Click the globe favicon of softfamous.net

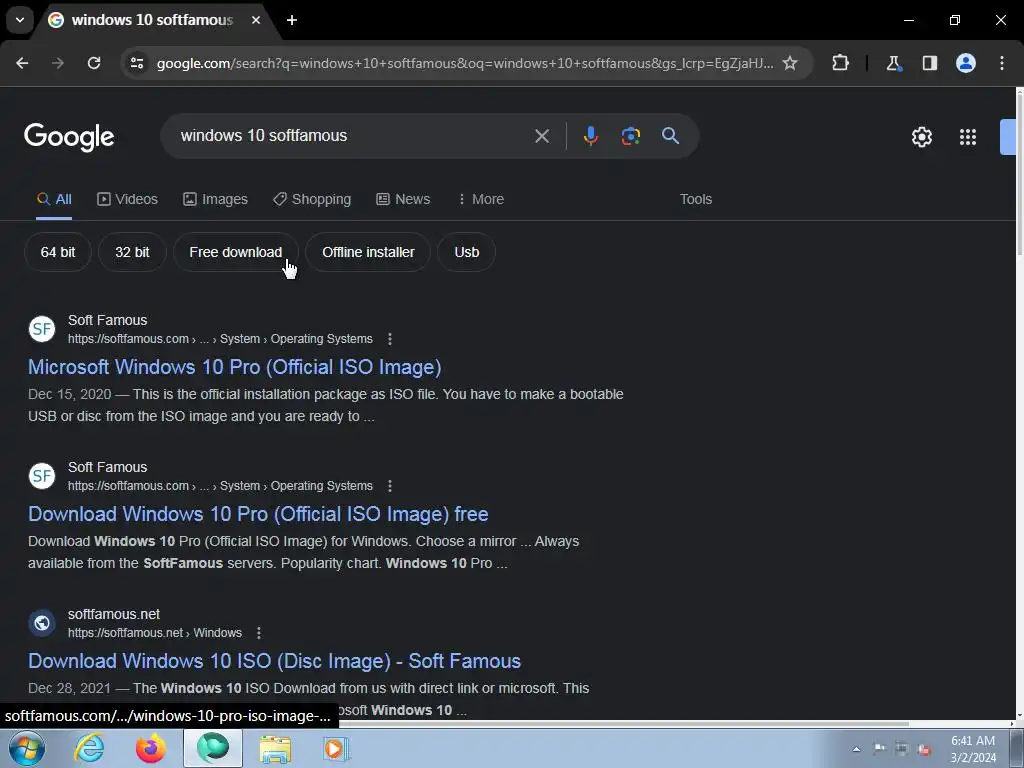tap(42, 622)
